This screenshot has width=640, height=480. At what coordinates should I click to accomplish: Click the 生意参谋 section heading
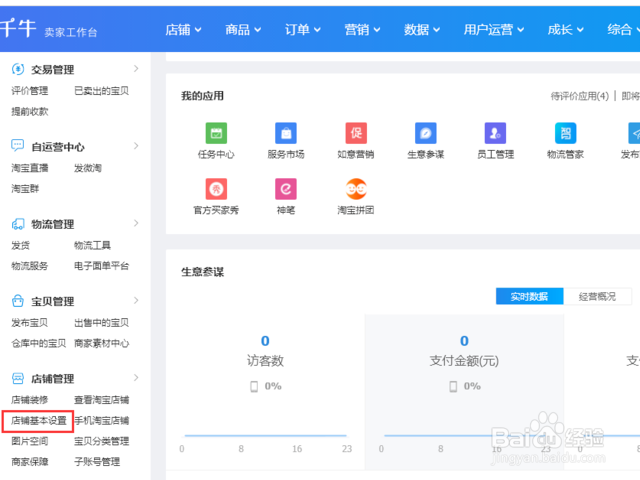[x=202, y=272]
